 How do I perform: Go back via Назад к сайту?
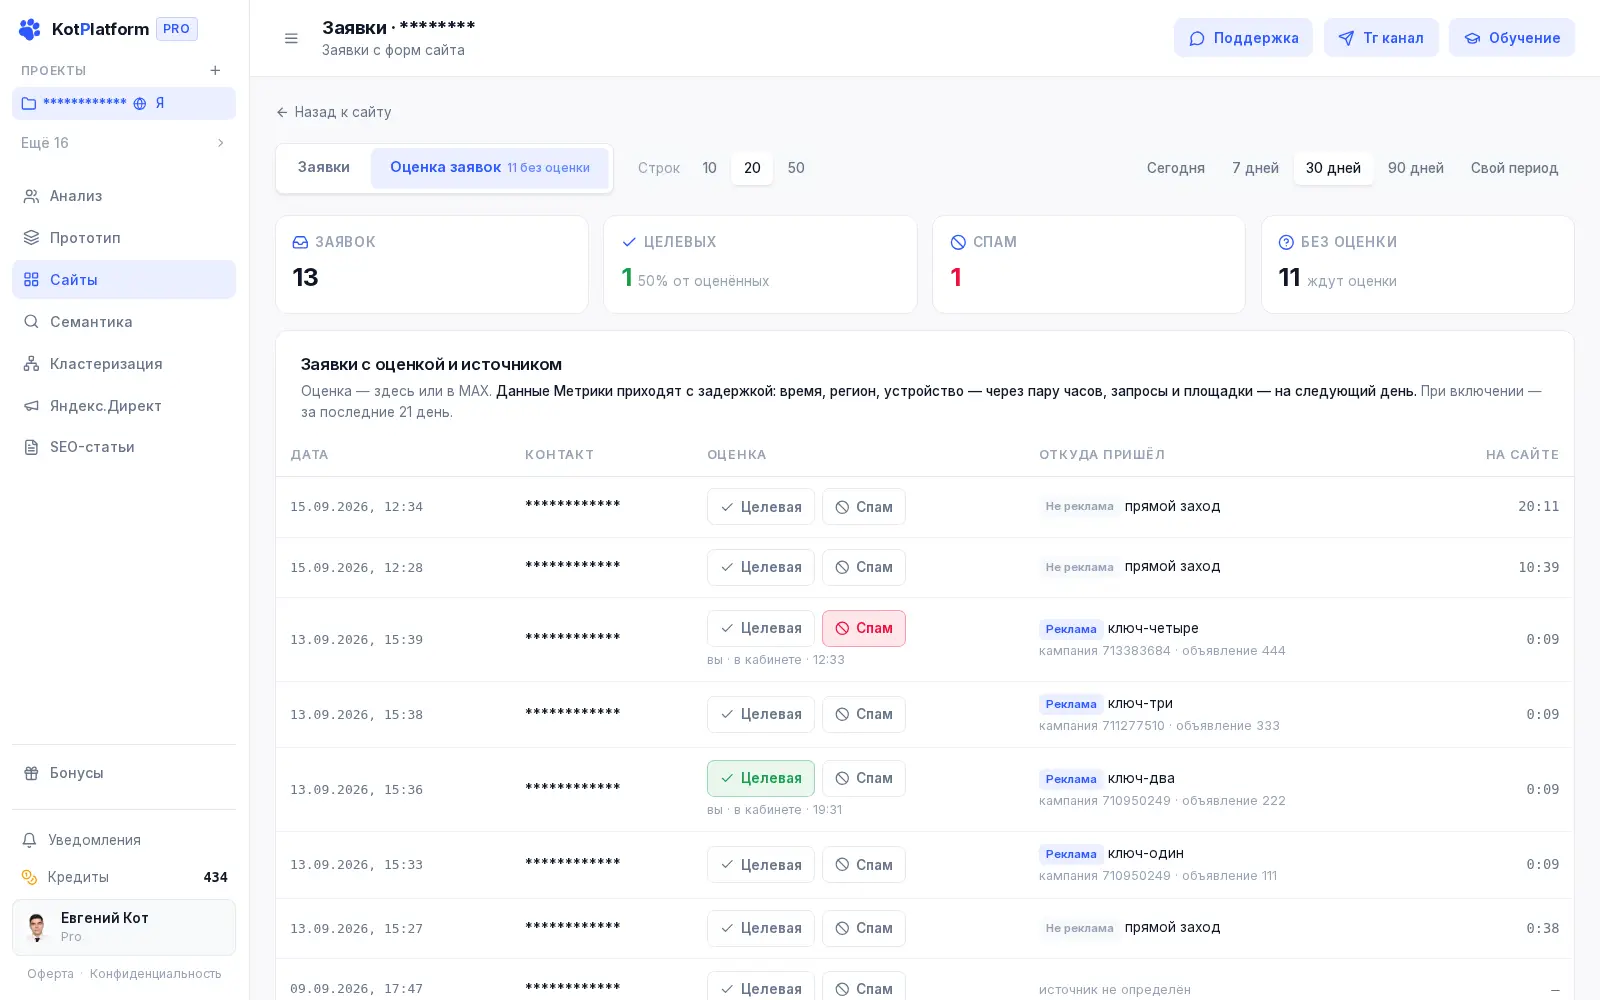(334, 112)
